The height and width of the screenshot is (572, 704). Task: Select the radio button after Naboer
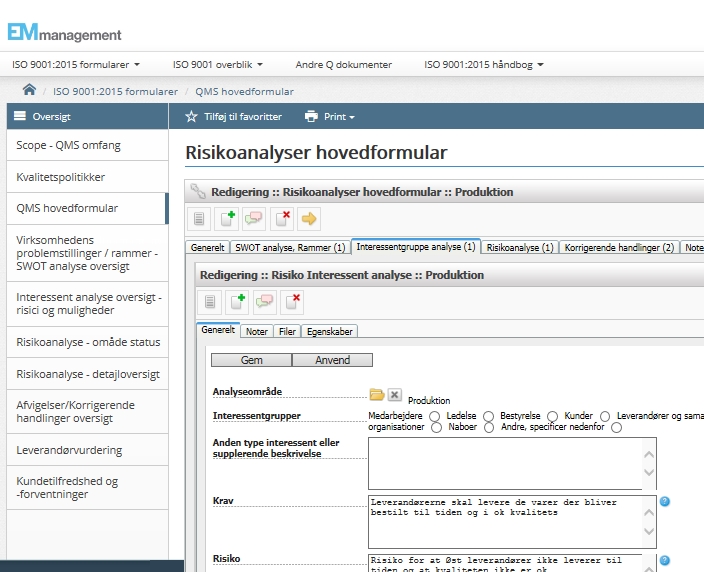489,427
